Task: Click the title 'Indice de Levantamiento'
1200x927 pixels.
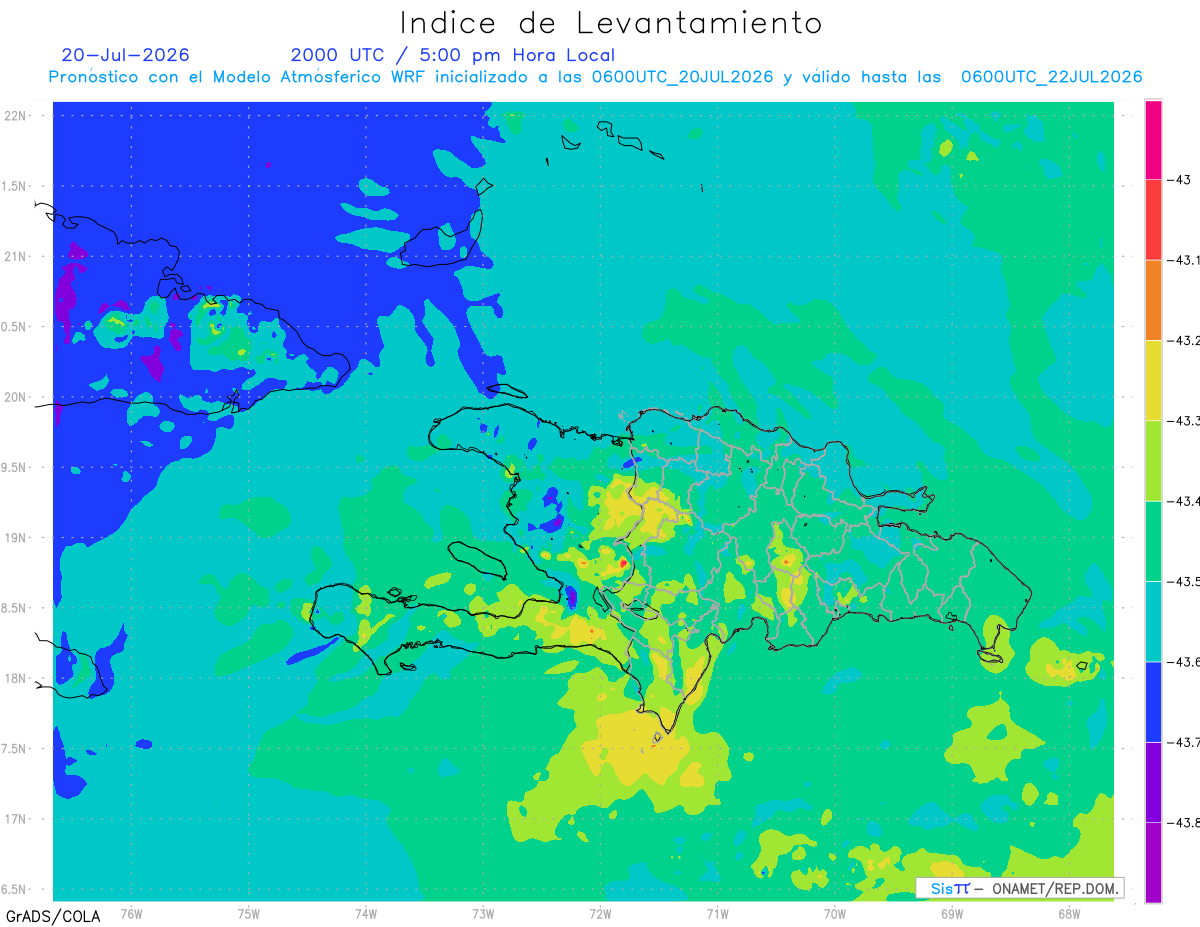Action: tap(611, 22)
